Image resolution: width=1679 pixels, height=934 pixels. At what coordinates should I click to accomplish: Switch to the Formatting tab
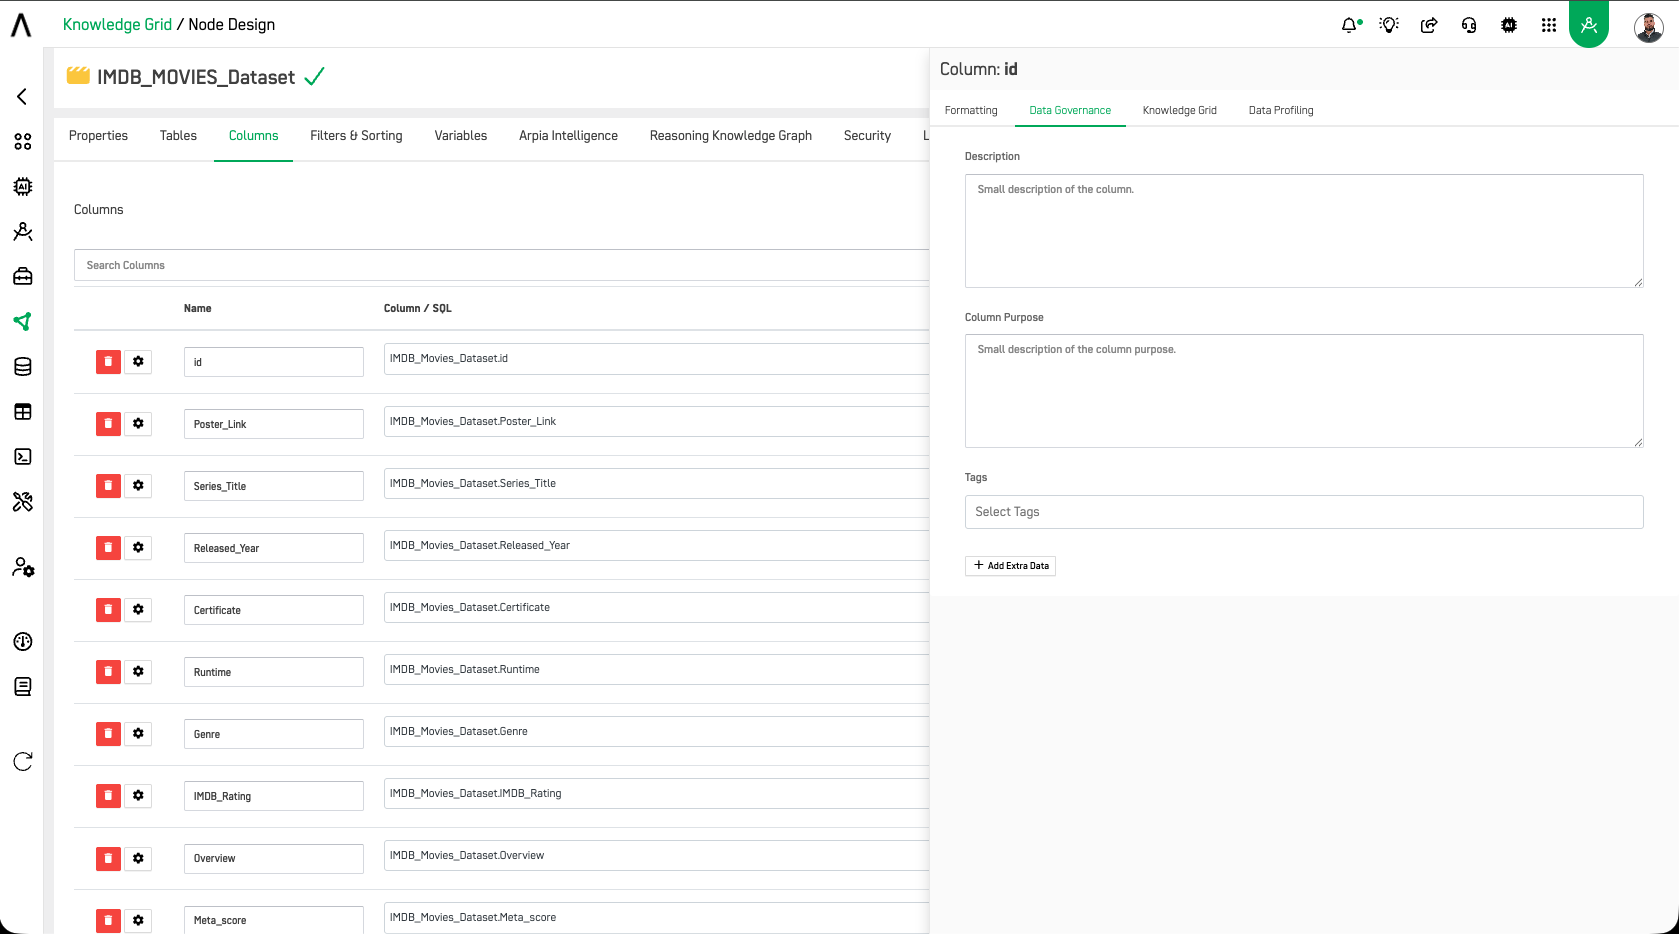coord(971,110)
